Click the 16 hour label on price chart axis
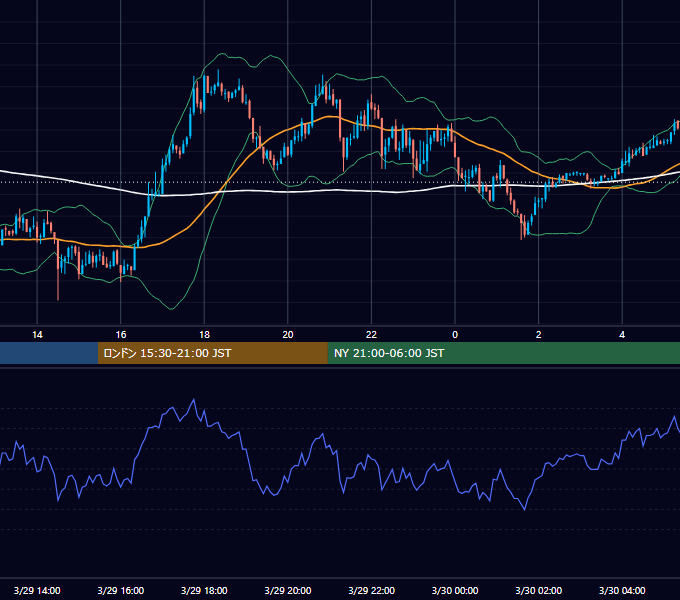The image size is (680, 600). [x=121, y=335]
